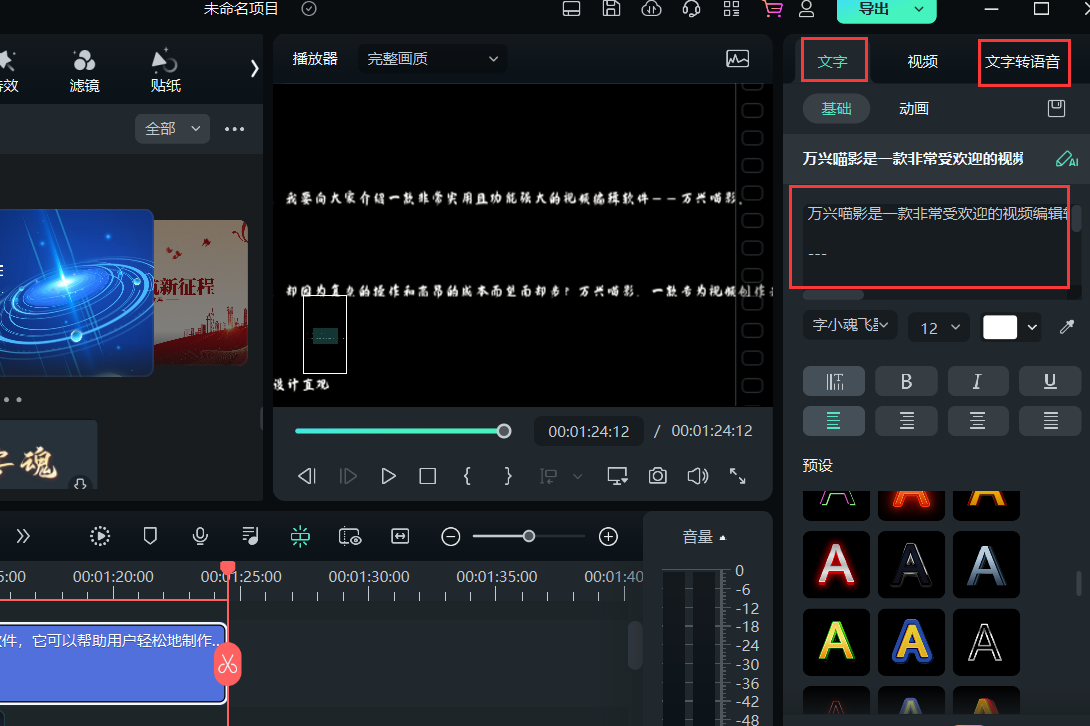Toggle italic text formatting

(x=977, y=381)
